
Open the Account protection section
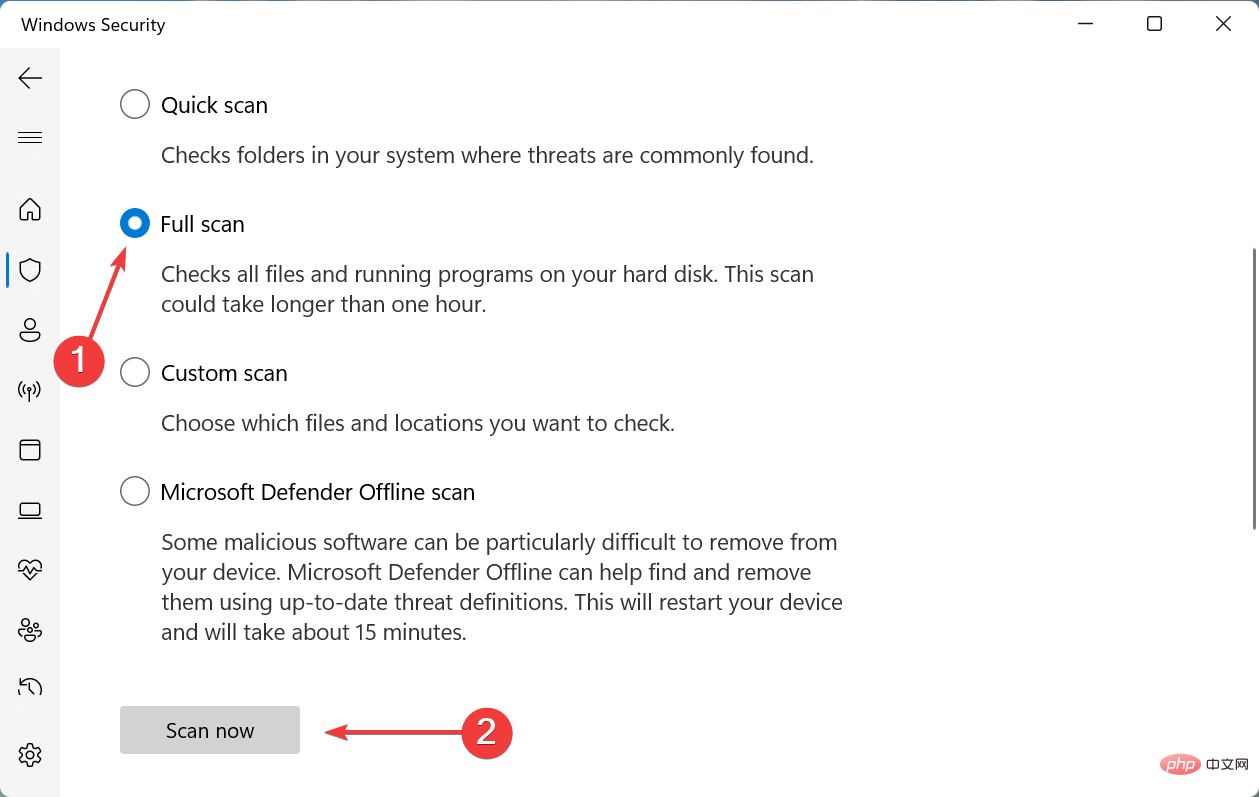[x=31, y=330]
